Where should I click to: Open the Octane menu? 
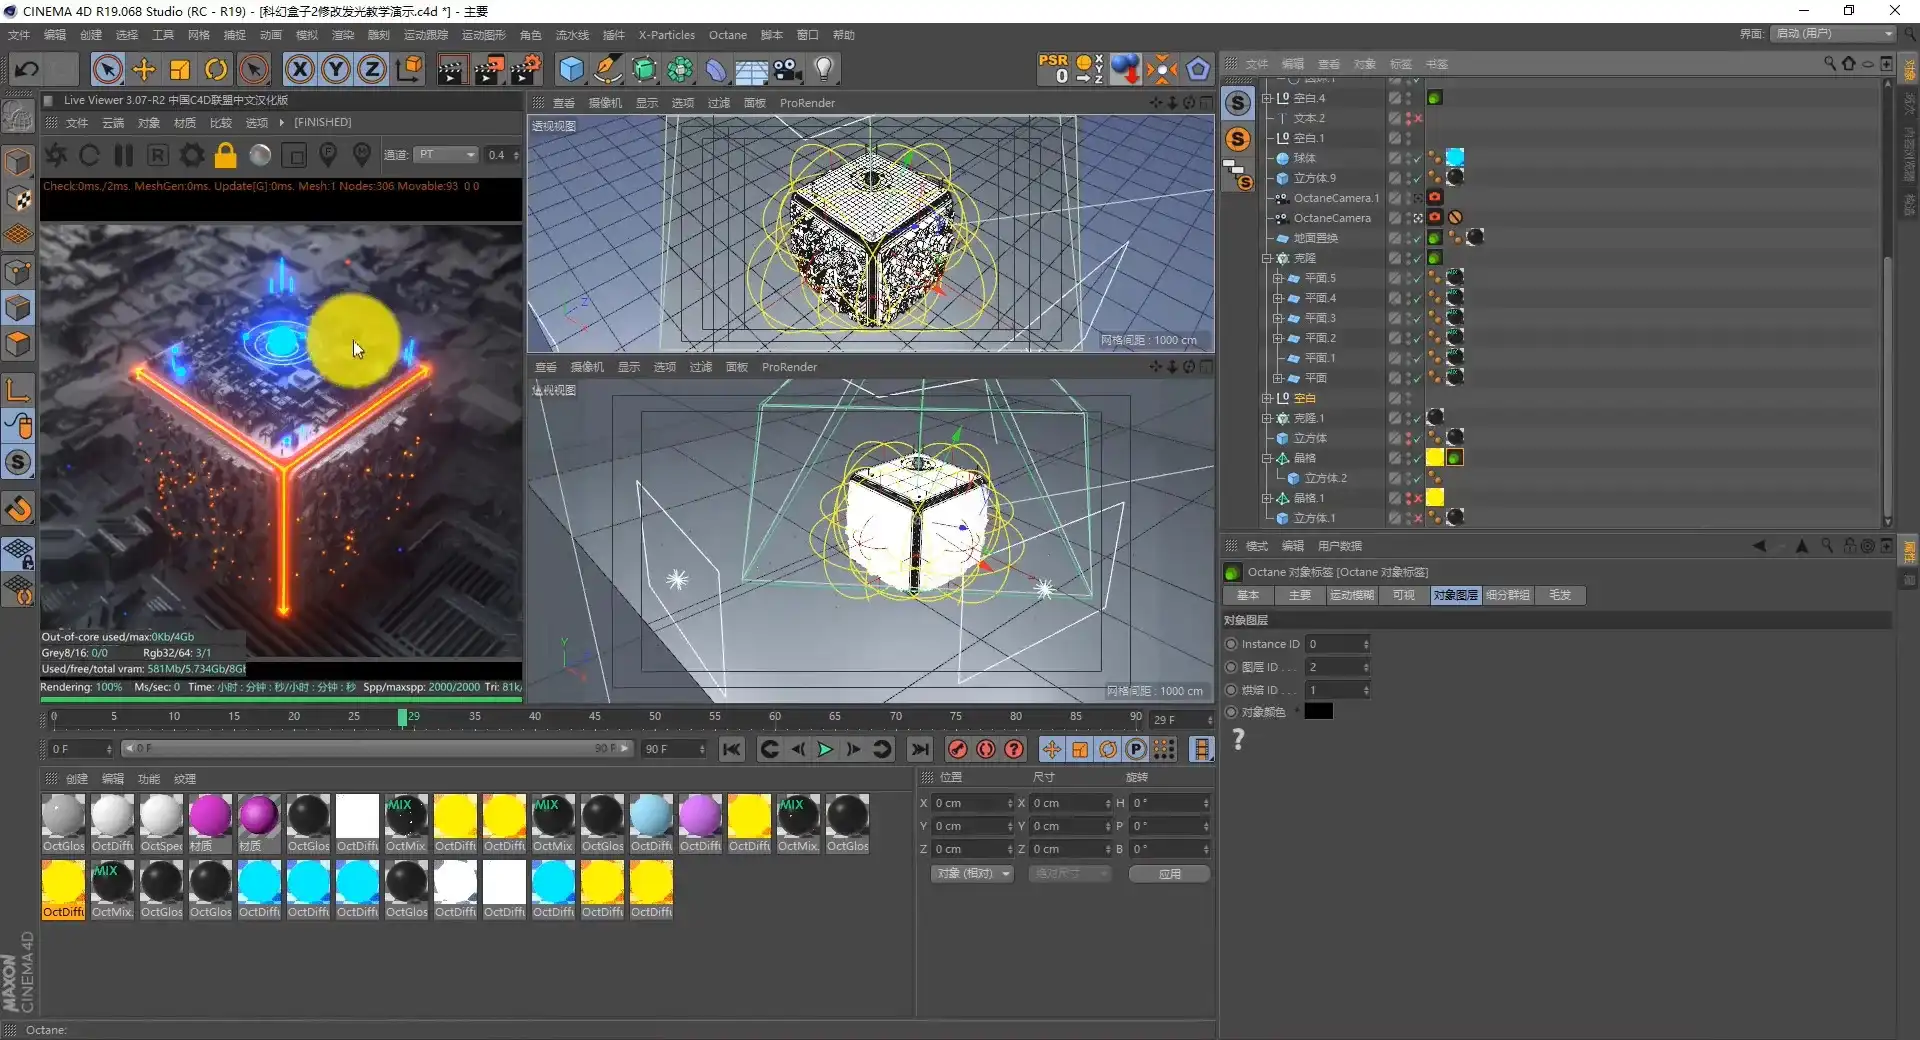click(x=727, y=35)
